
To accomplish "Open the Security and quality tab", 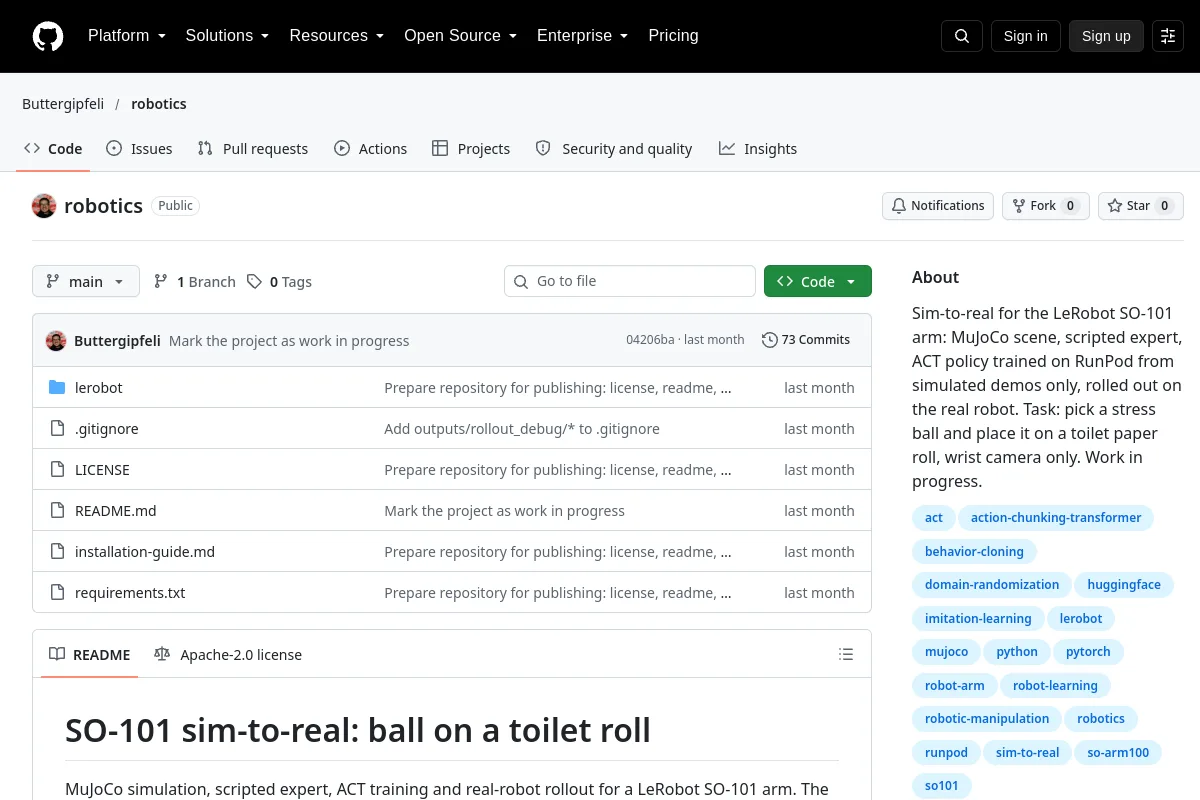I will click(x=614, y=149).
